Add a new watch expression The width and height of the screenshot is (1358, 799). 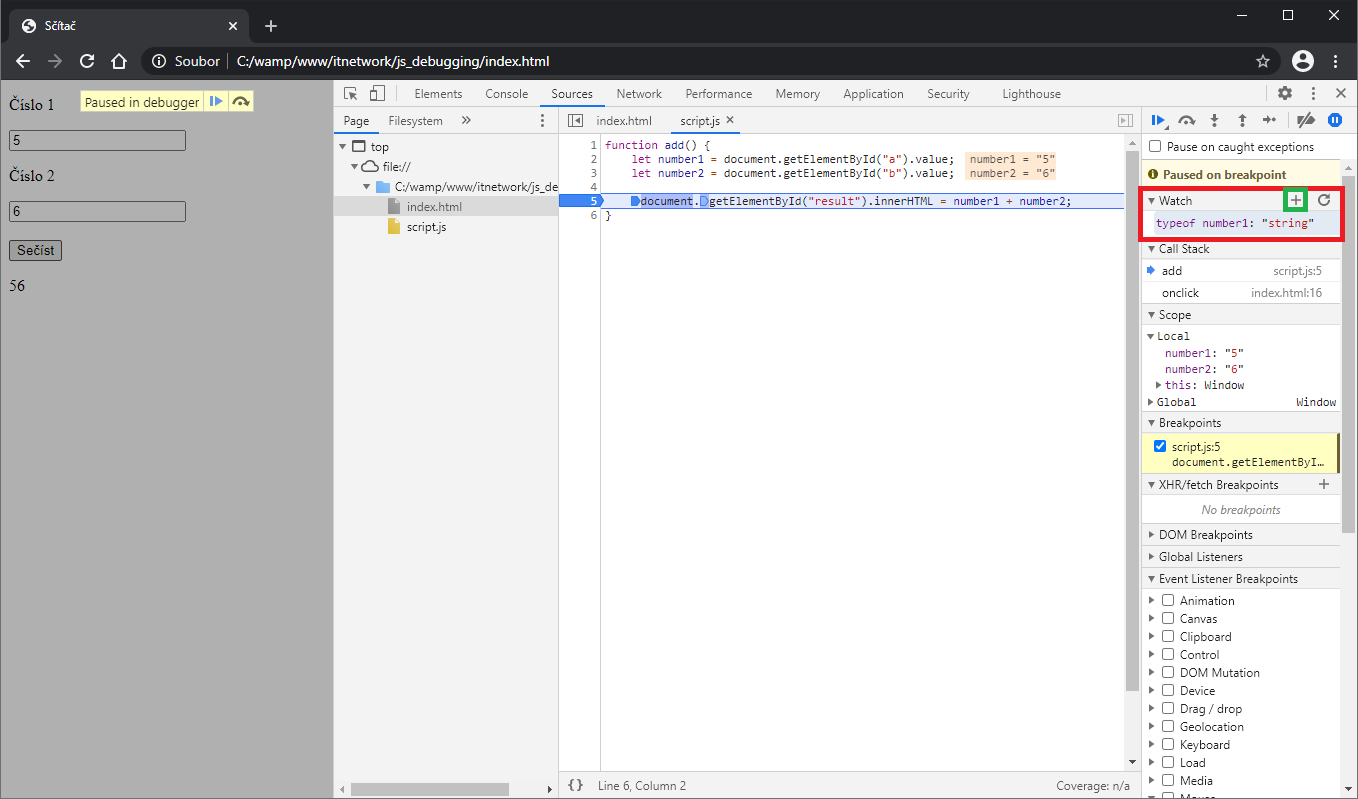[1296, 200]
